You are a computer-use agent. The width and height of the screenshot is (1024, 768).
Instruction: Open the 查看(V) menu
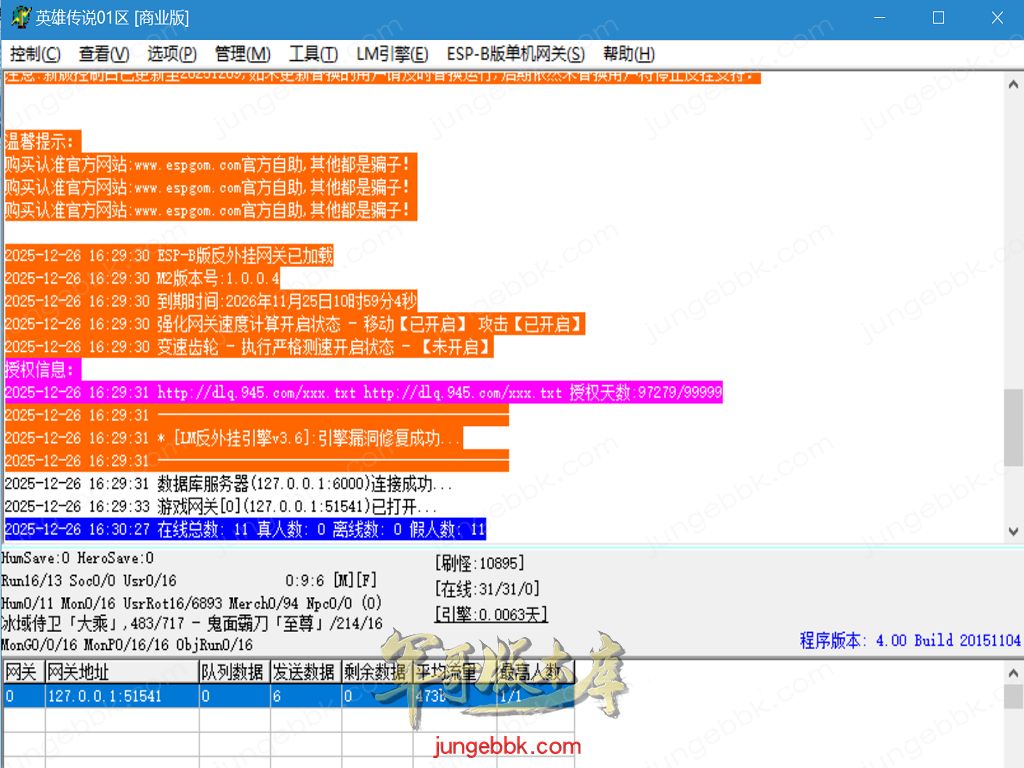coord(104,54)
